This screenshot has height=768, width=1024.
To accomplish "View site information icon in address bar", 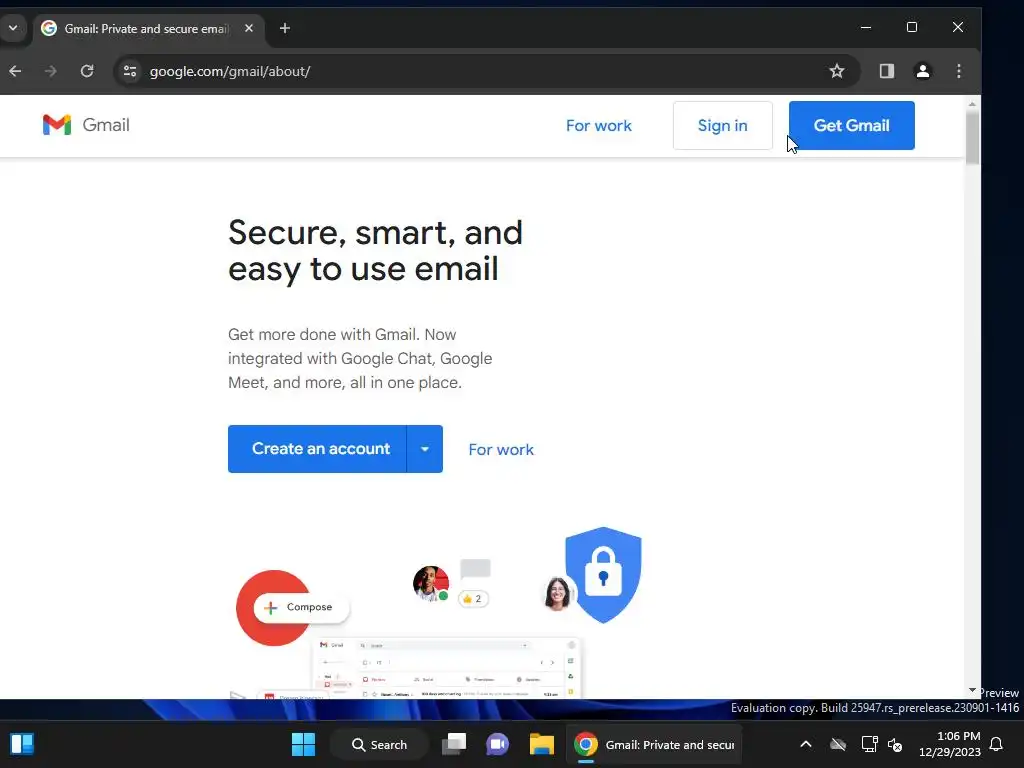I will tap(130, 71).
